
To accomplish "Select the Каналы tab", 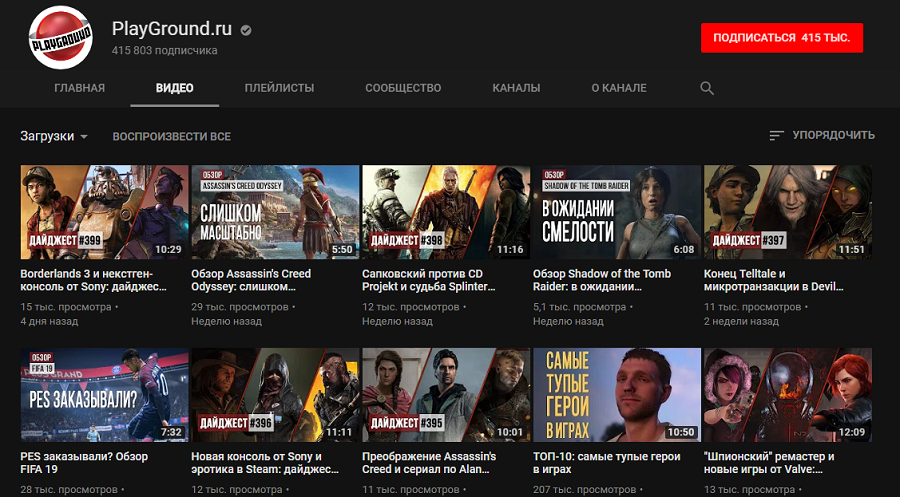I will 516,88.
